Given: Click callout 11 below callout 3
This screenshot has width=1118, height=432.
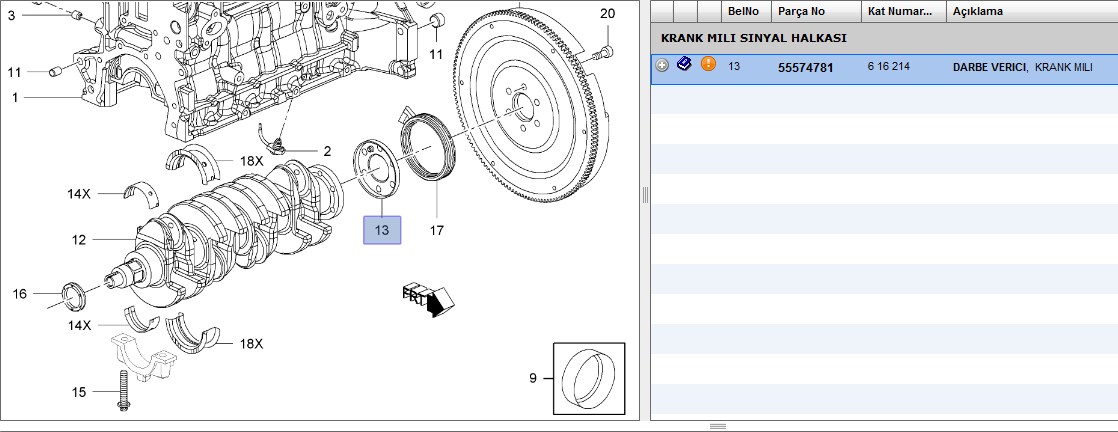Looking at the screenshot, I should pos(15,72).
